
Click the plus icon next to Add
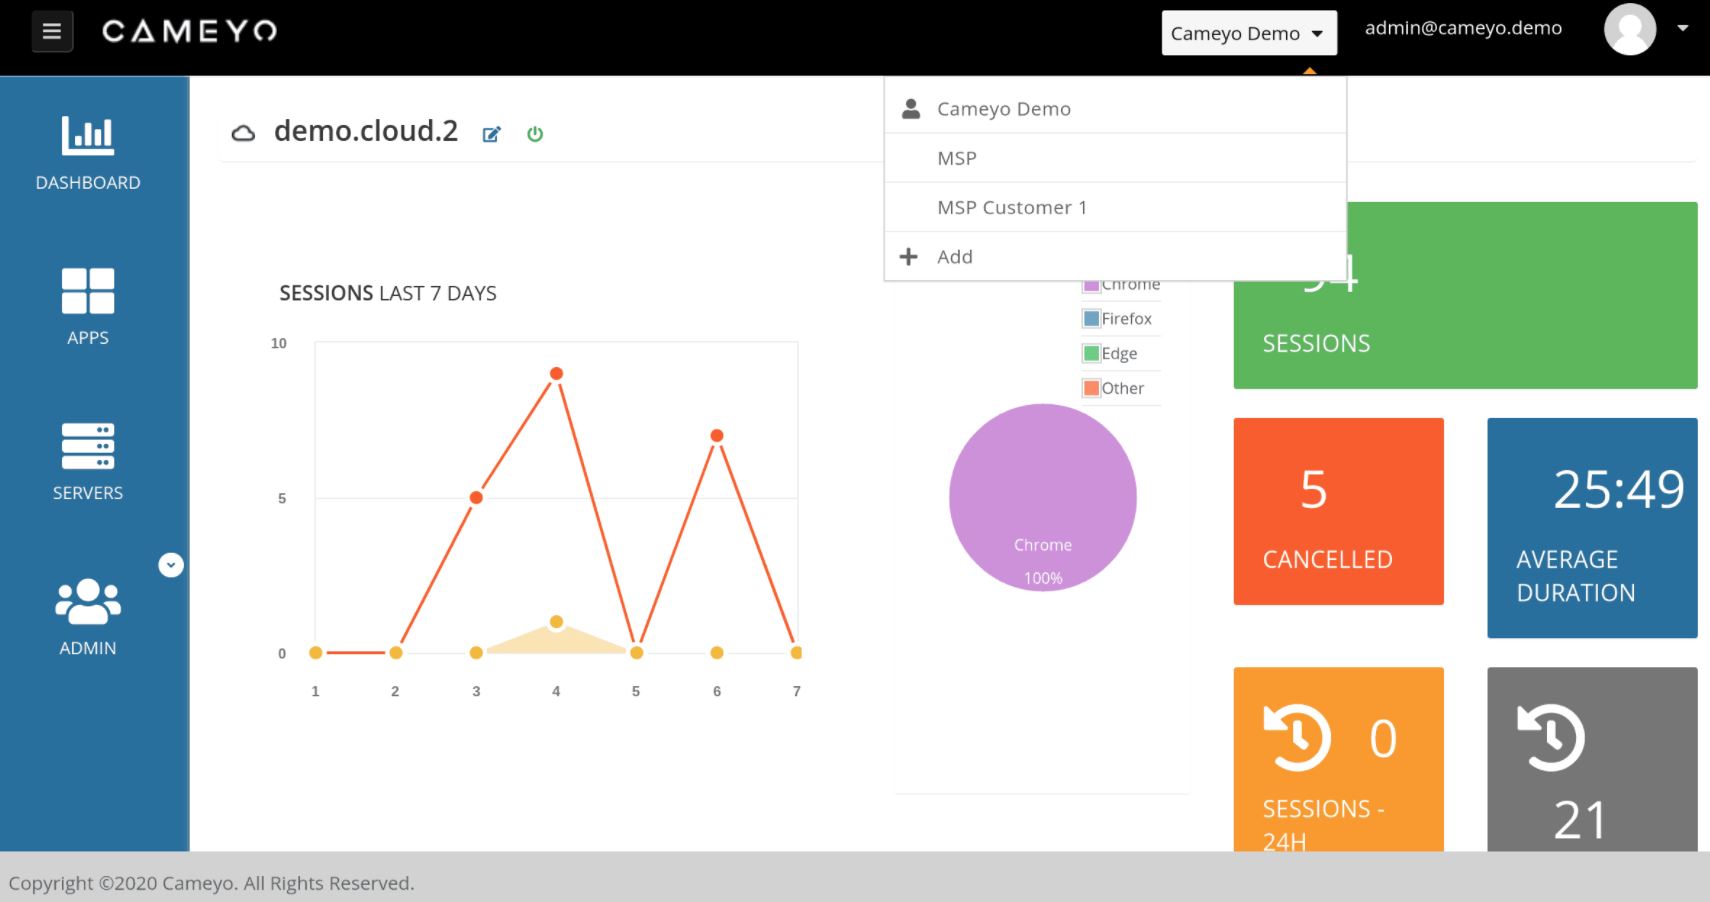pos(908,257)
